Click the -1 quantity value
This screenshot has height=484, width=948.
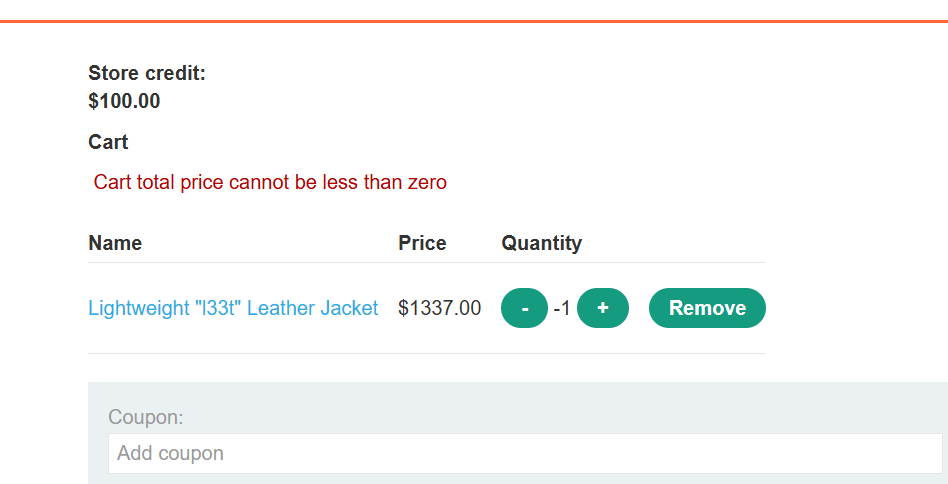(562, 308)
